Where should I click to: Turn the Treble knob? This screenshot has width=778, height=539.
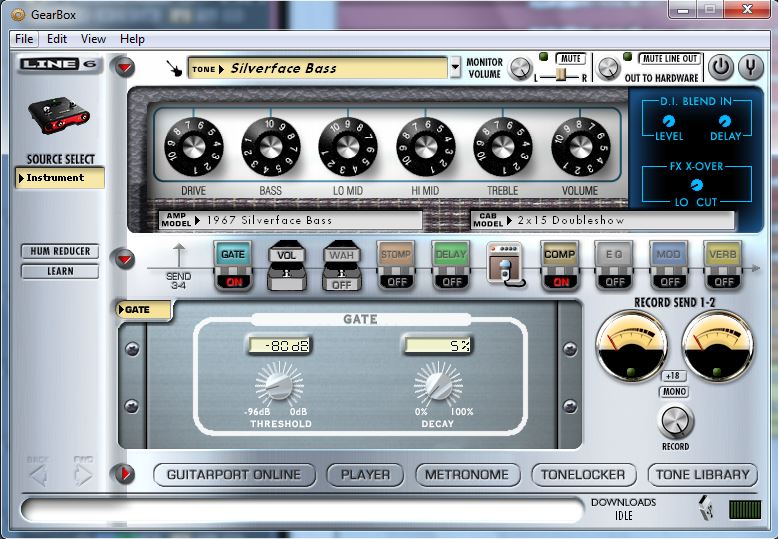point(503,147)
